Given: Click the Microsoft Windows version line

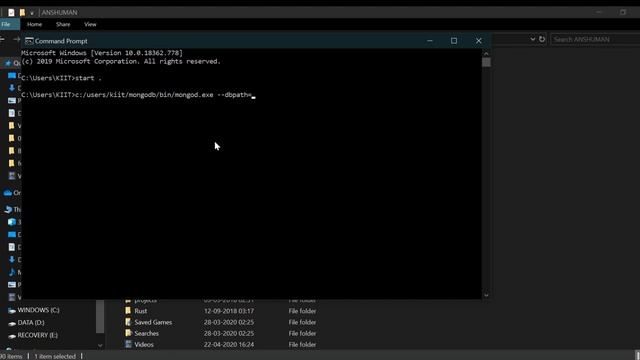Looking at the screenshot, I should point(102,53).
